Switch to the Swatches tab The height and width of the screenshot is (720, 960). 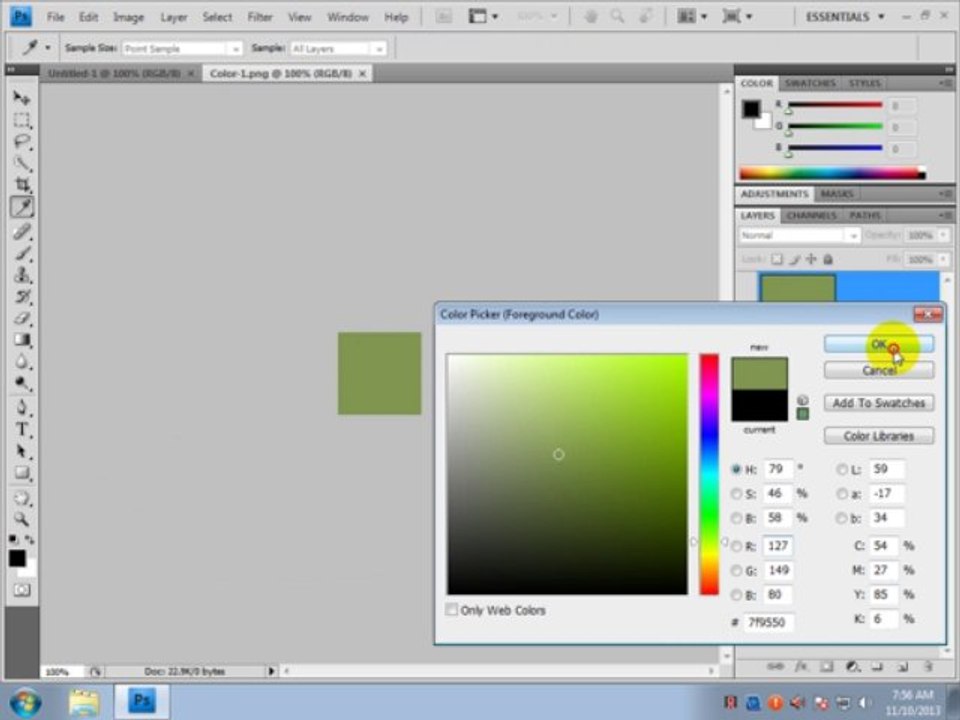tap(810, 83)
